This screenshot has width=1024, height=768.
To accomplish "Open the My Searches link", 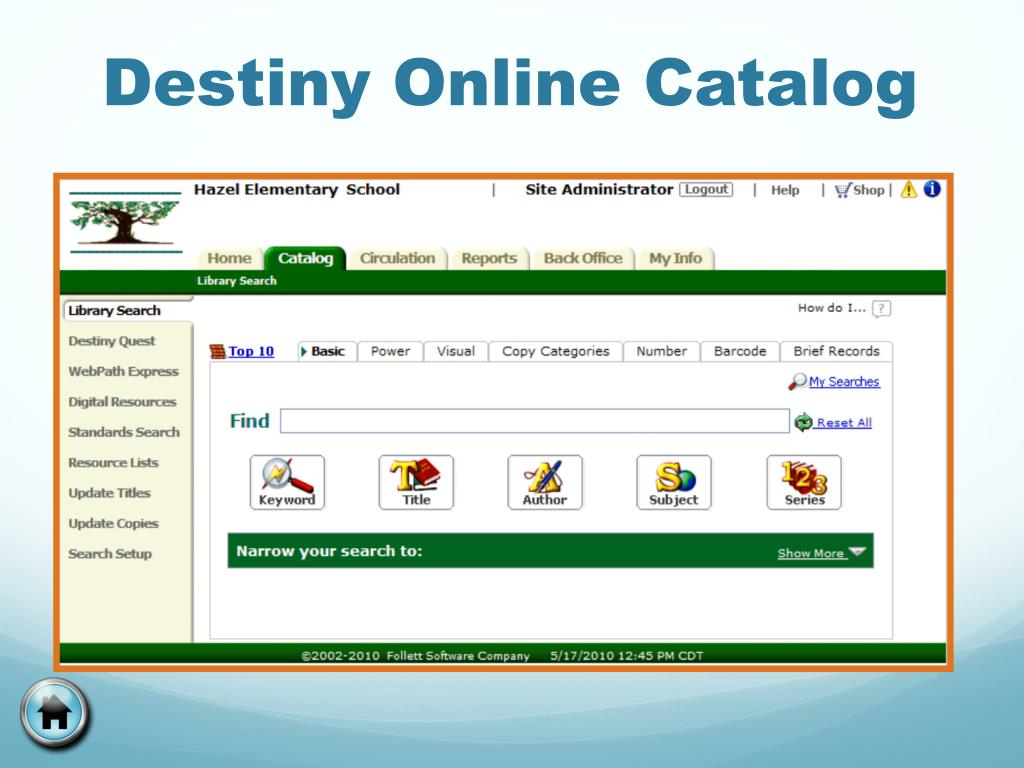I will [844, 381].
